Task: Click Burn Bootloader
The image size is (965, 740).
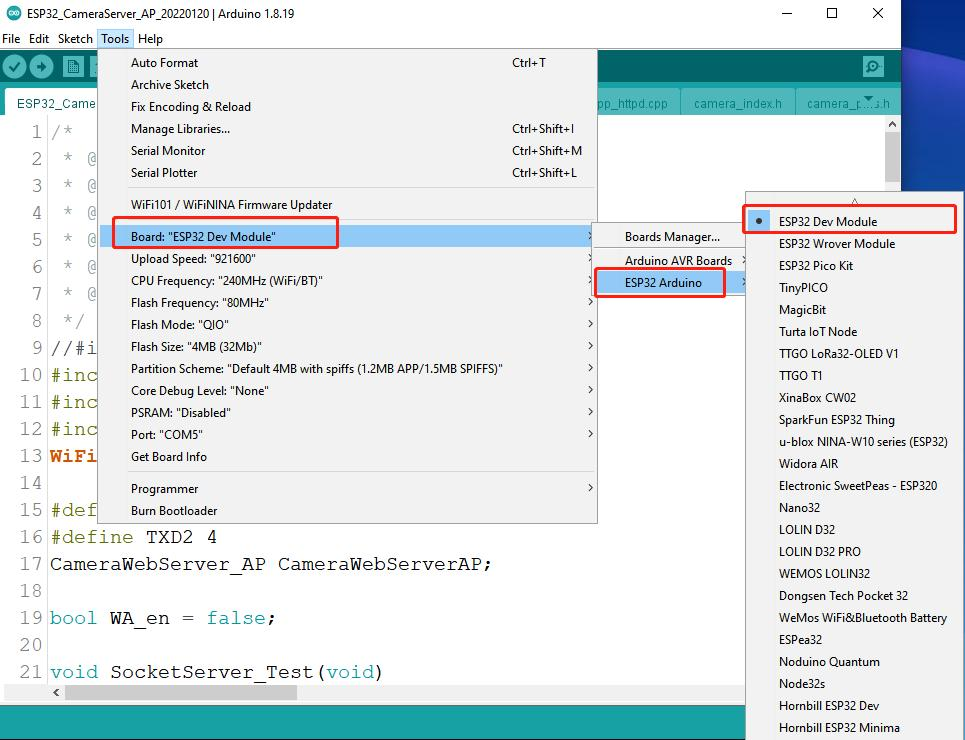Action: coord(348,511)
